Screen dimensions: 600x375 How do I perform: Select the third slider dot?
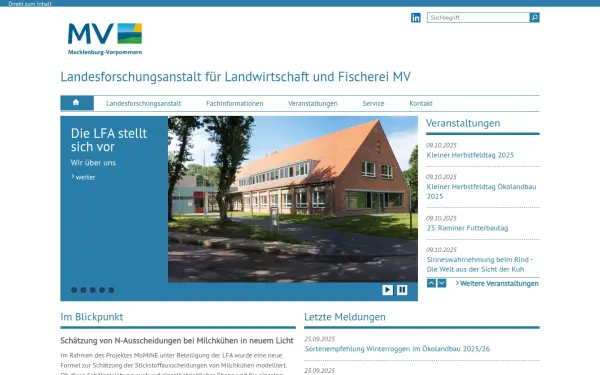click(x=93, y=290)
